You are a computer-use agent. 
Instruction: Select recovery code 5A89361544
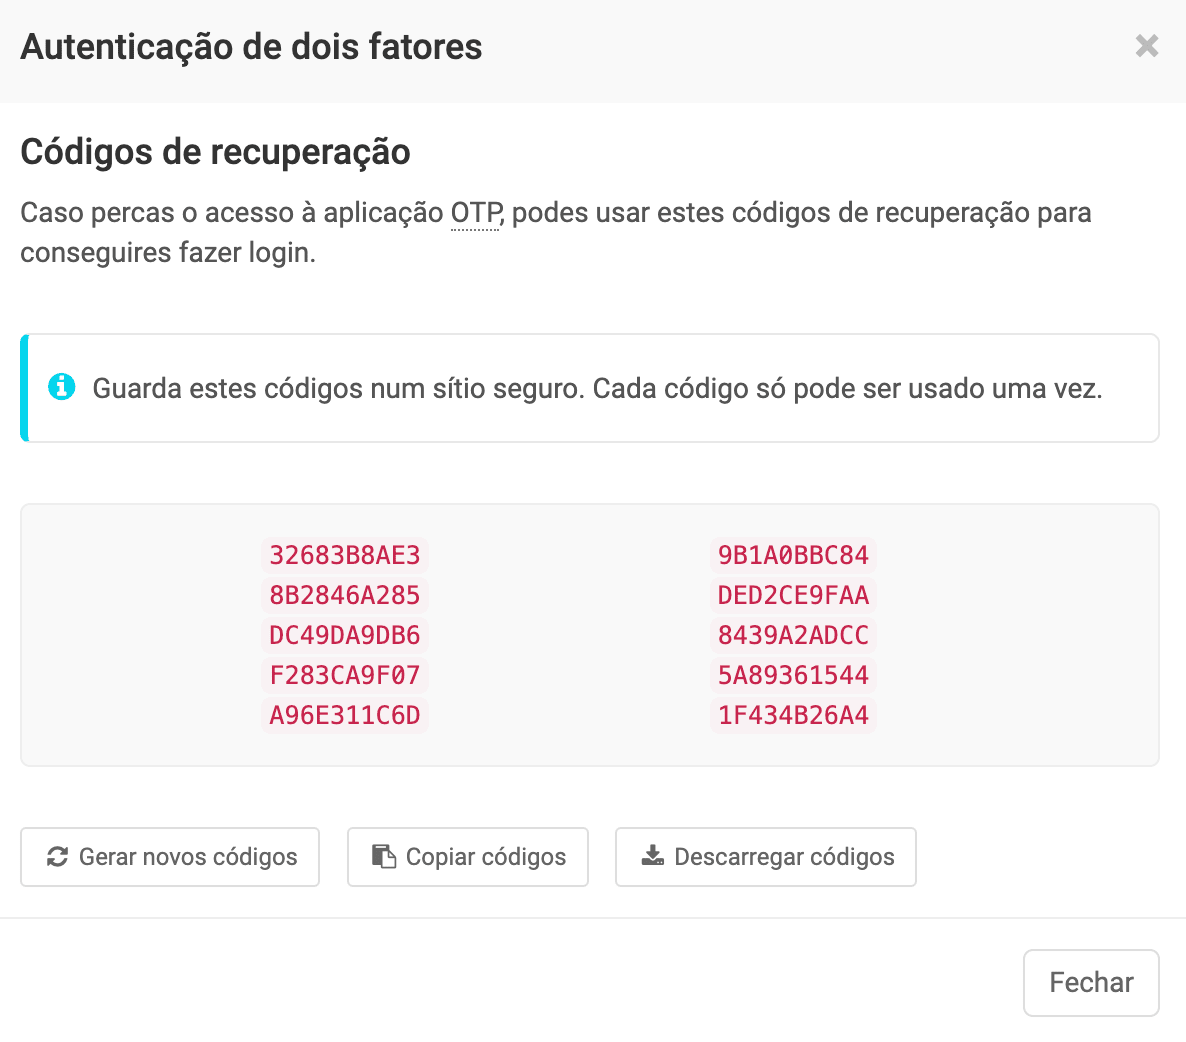pyautogui.click(x=793, y=675)
